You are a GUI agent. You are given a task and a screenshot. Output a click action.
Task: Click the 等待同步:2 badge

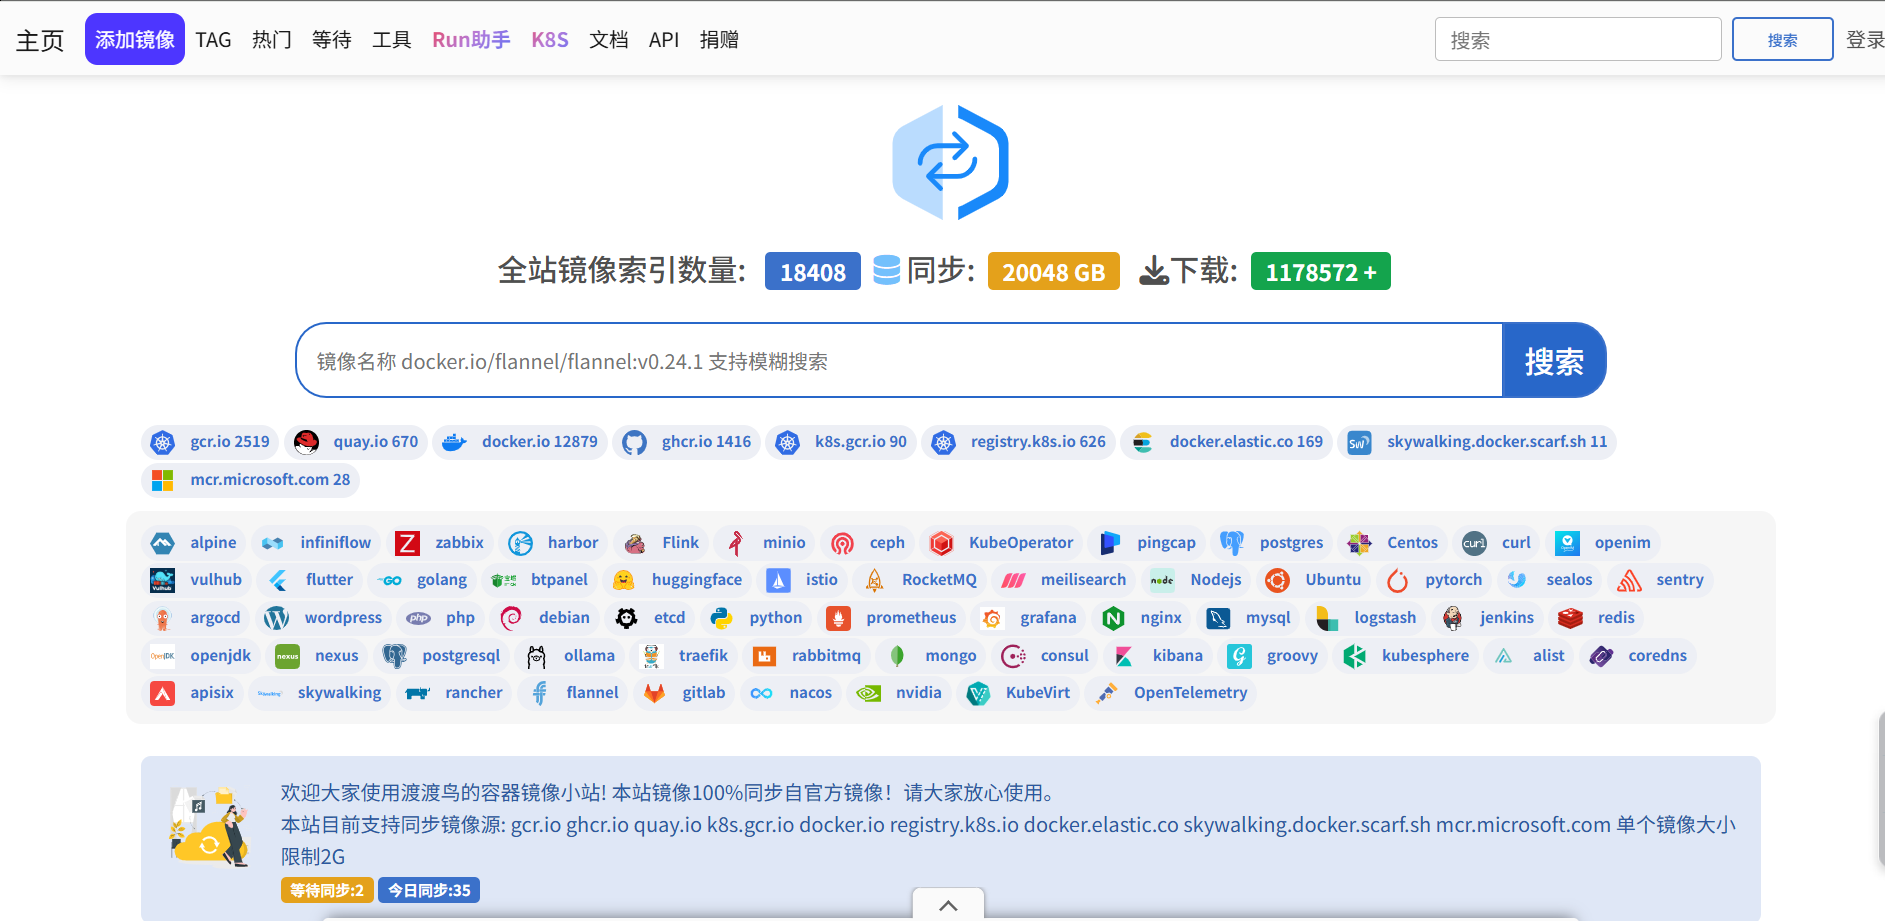[x=327, y=890]
